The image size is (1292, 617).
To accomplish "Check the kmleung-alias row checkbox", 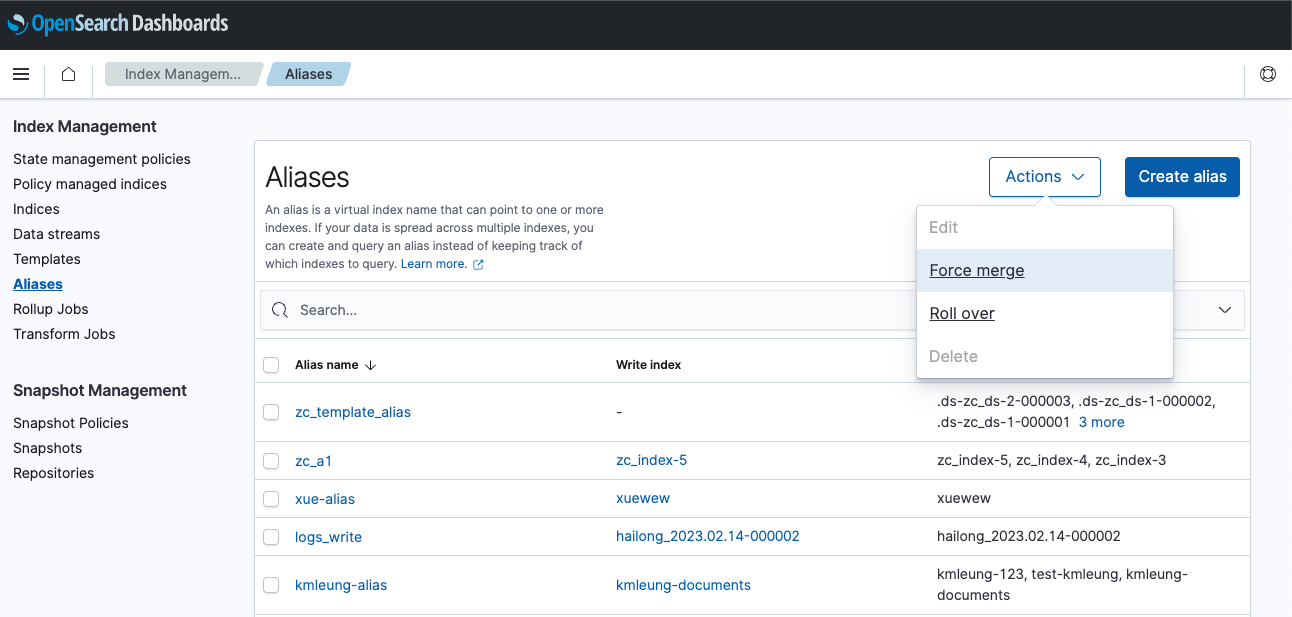I will click(x=271, y=584).
